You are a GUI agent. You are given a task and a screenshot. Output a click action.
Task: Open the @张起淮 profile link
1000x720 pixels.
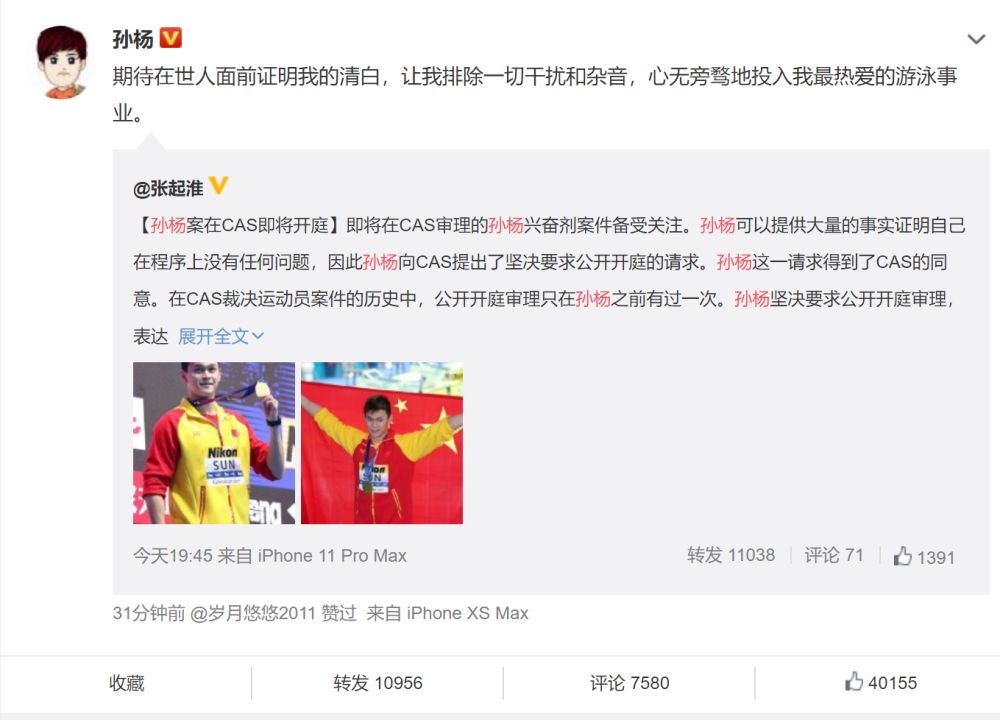click(x=168, y=188)
